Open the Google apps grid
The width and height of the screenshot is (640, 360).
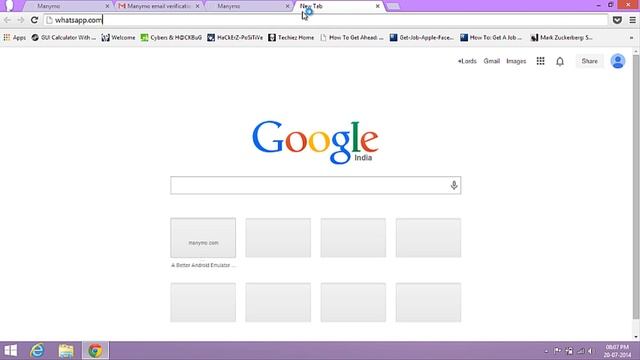coord(540,61)
